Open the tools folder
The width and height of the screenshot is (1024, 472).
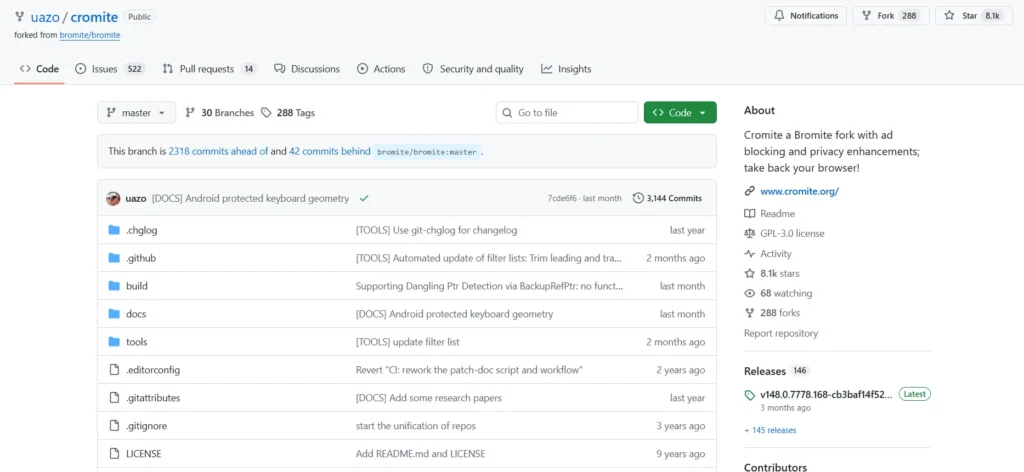pyautogui.click(x=136, y=342)
